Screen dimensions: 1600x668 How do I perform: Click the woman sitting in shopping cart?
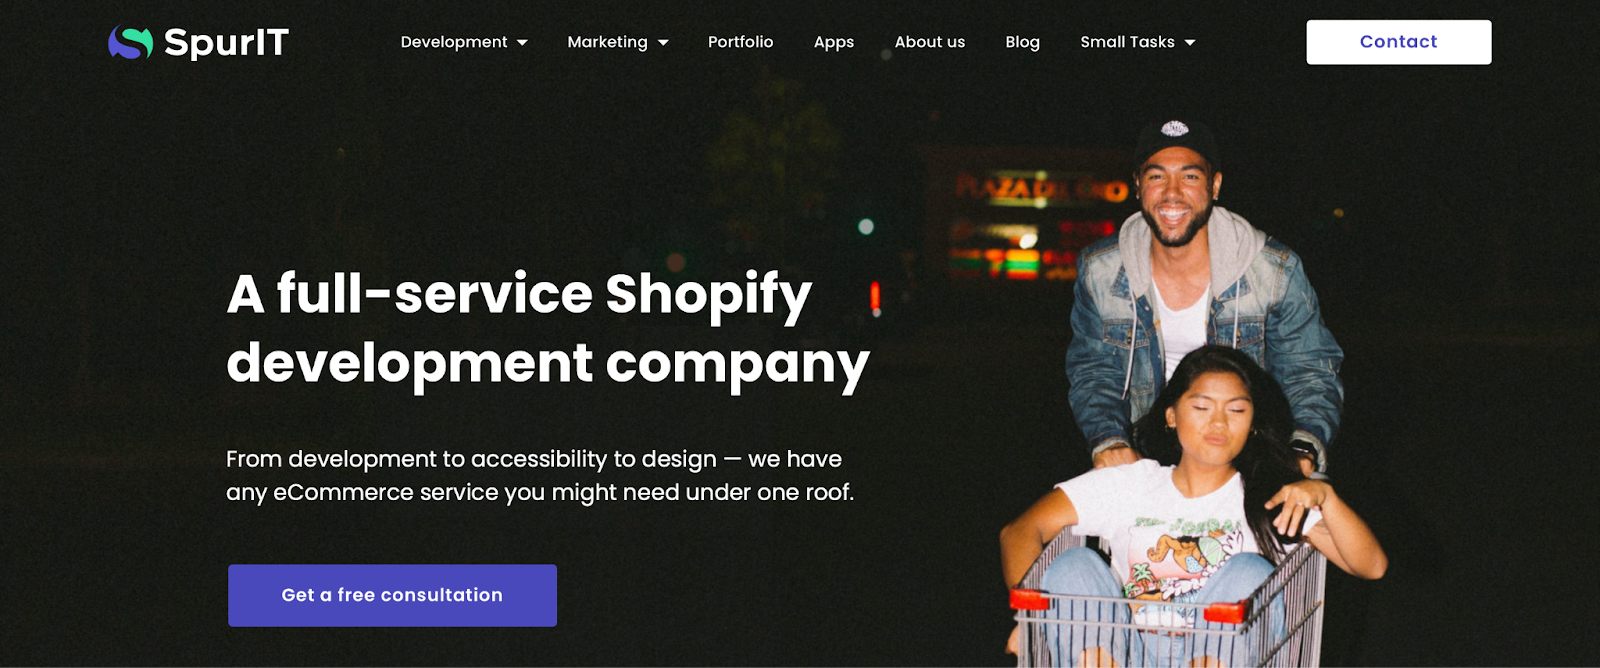coord(1195,500)
